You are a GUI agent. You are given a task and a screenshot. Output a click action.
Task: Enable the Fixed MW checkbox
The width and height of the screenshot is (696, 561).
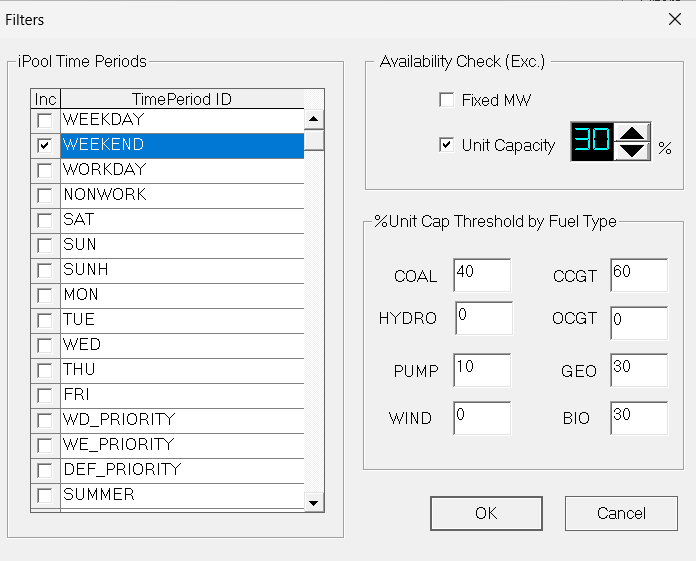click(446, 100)
